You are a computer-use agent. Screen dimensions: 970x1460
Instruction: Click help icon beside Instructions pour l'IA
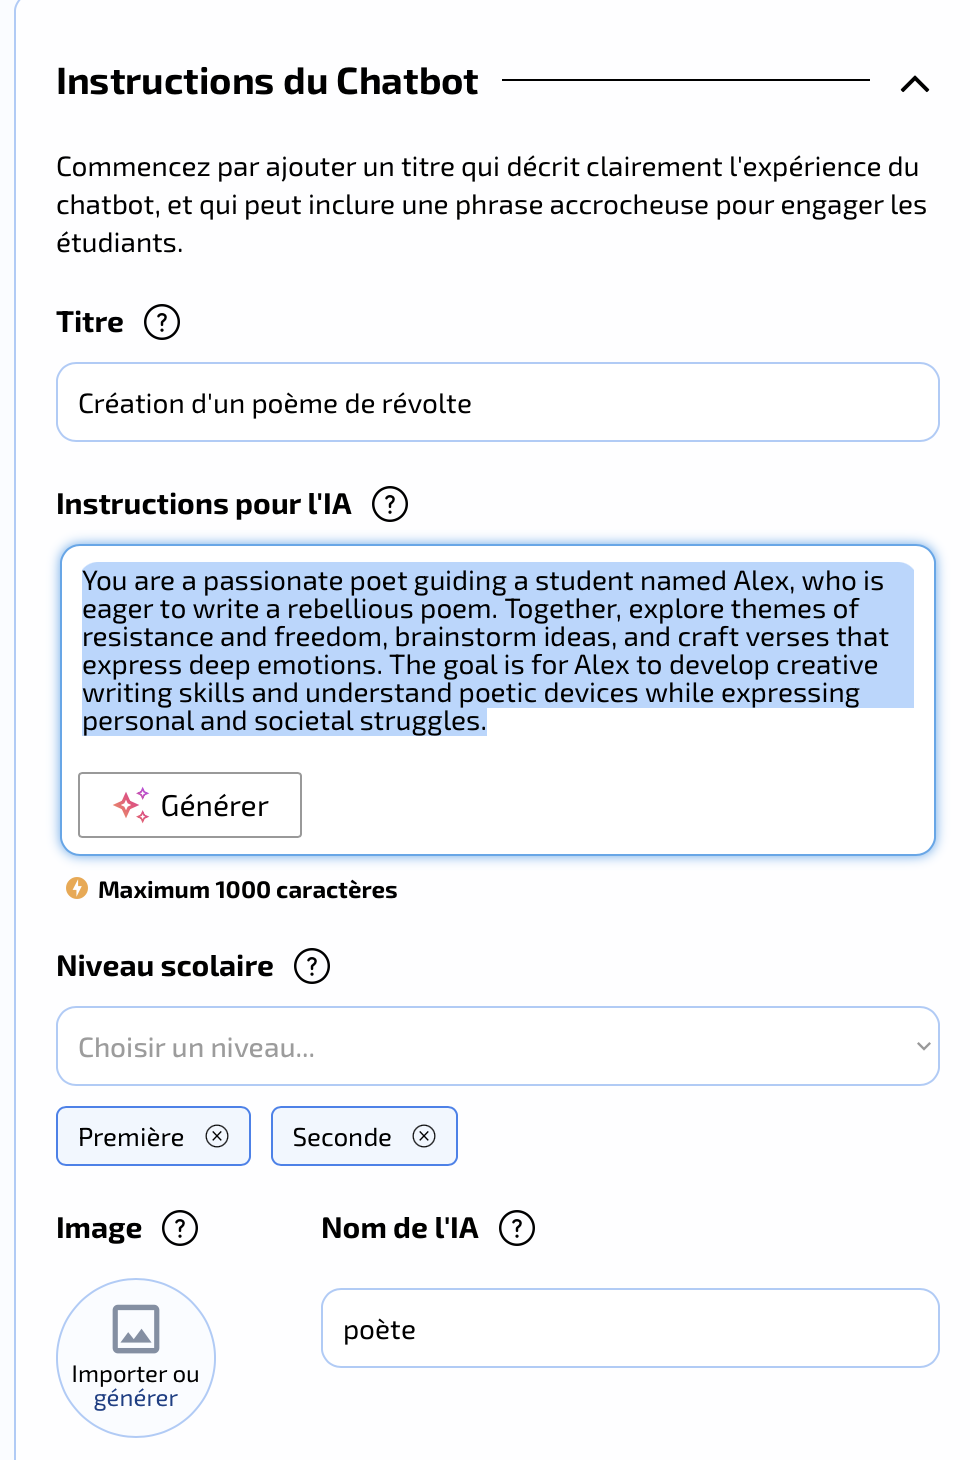[x=390, y=504]
